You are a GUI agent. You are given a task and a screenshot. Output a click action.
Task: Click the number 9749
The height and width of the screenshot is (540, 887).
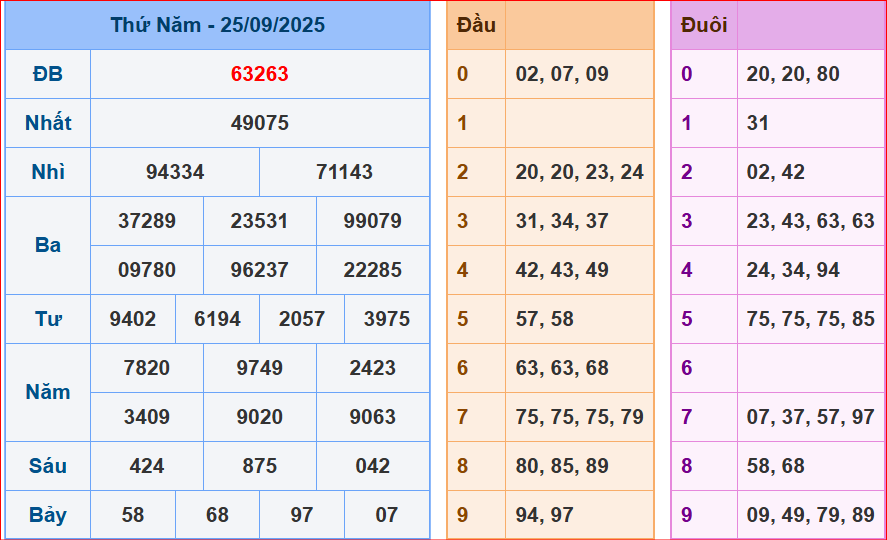click(260, 368)
